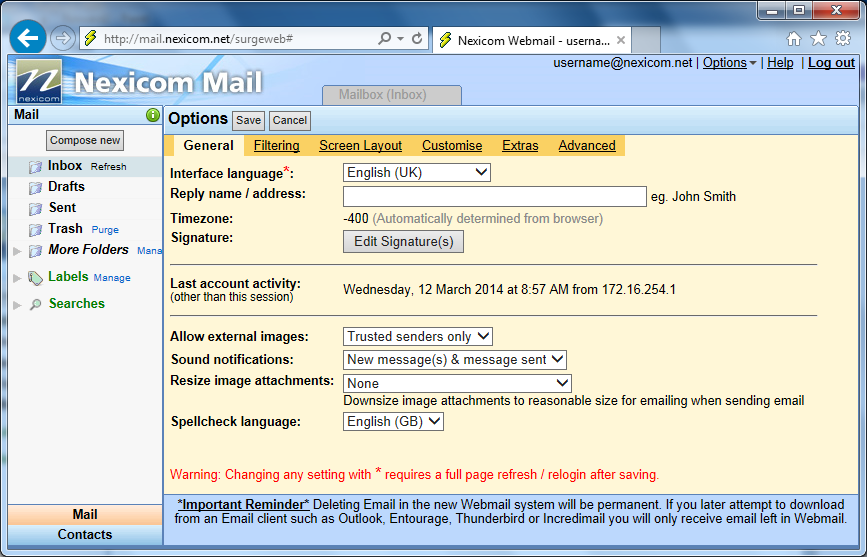Open the Sound notifications dropdown
This screenshot has width=867, height=557.
click(x=455, y=360)
